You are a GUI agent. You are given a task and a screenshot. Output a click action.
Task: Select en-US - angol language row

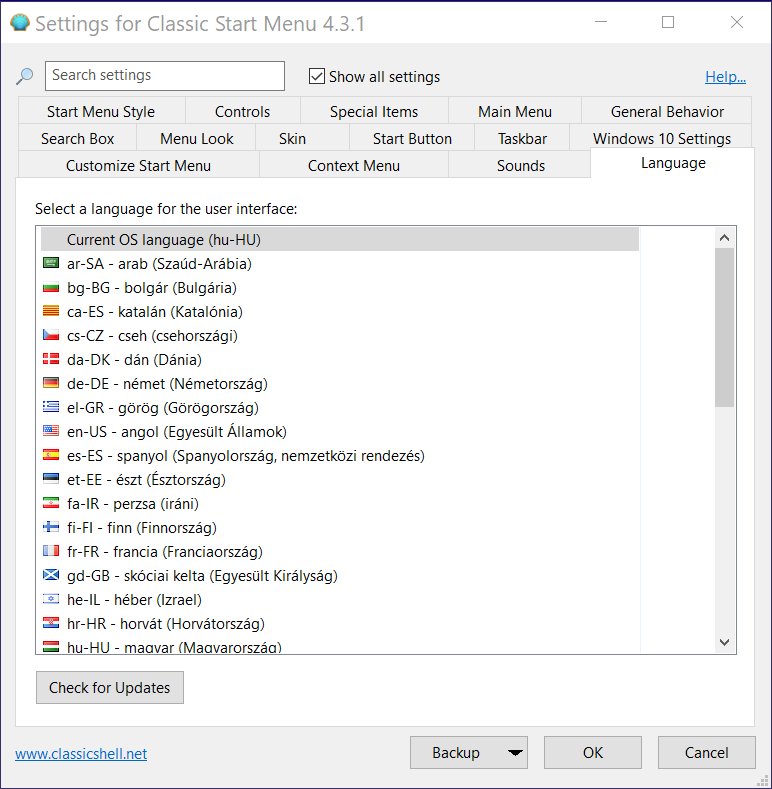340,431
